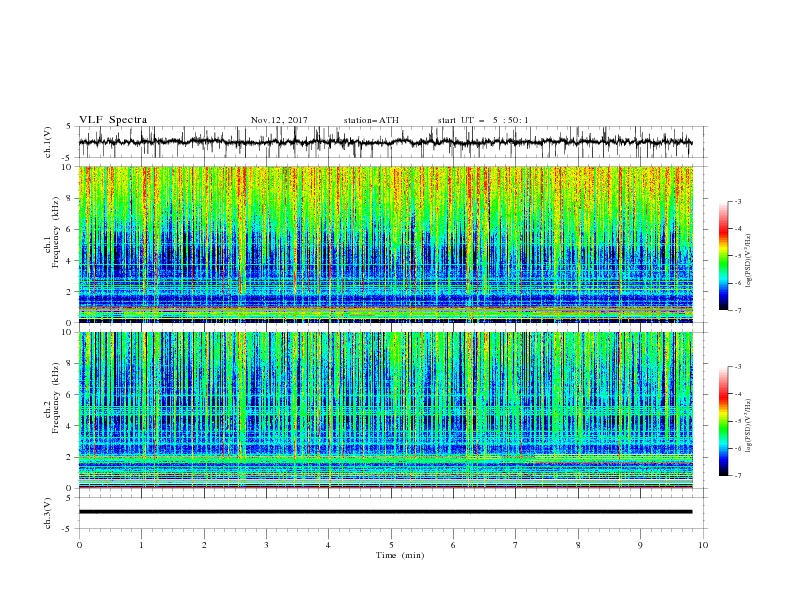Click the 'start UT = 5 :50: 1' text
The height and width of the screenshot is (612, 792).
coord(483,120)
